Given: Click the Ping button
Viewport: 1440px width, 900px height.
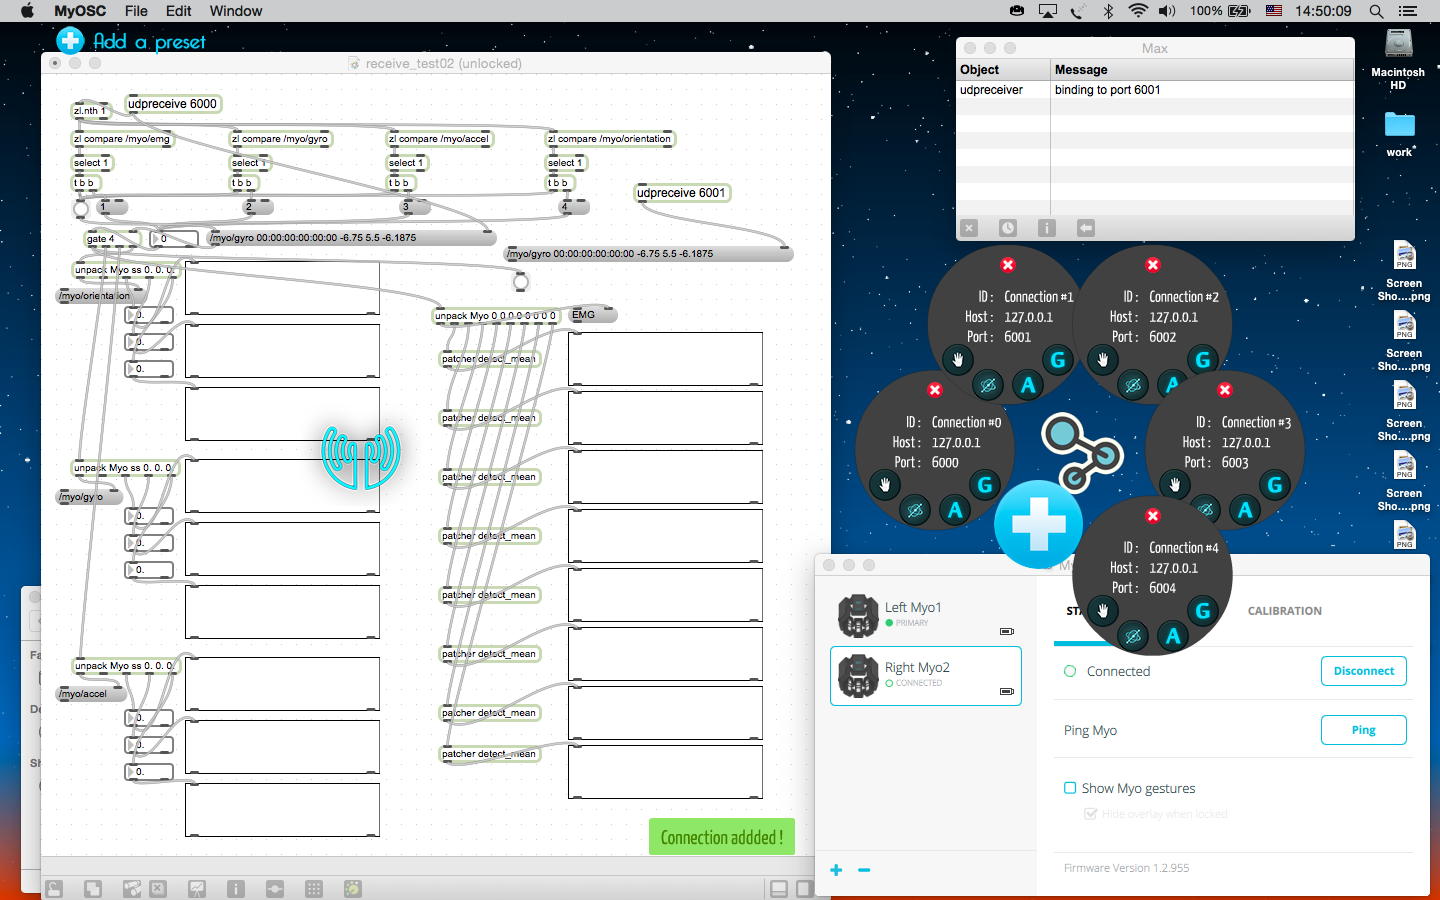Looking at the screenshot, I should point(1364,730).
